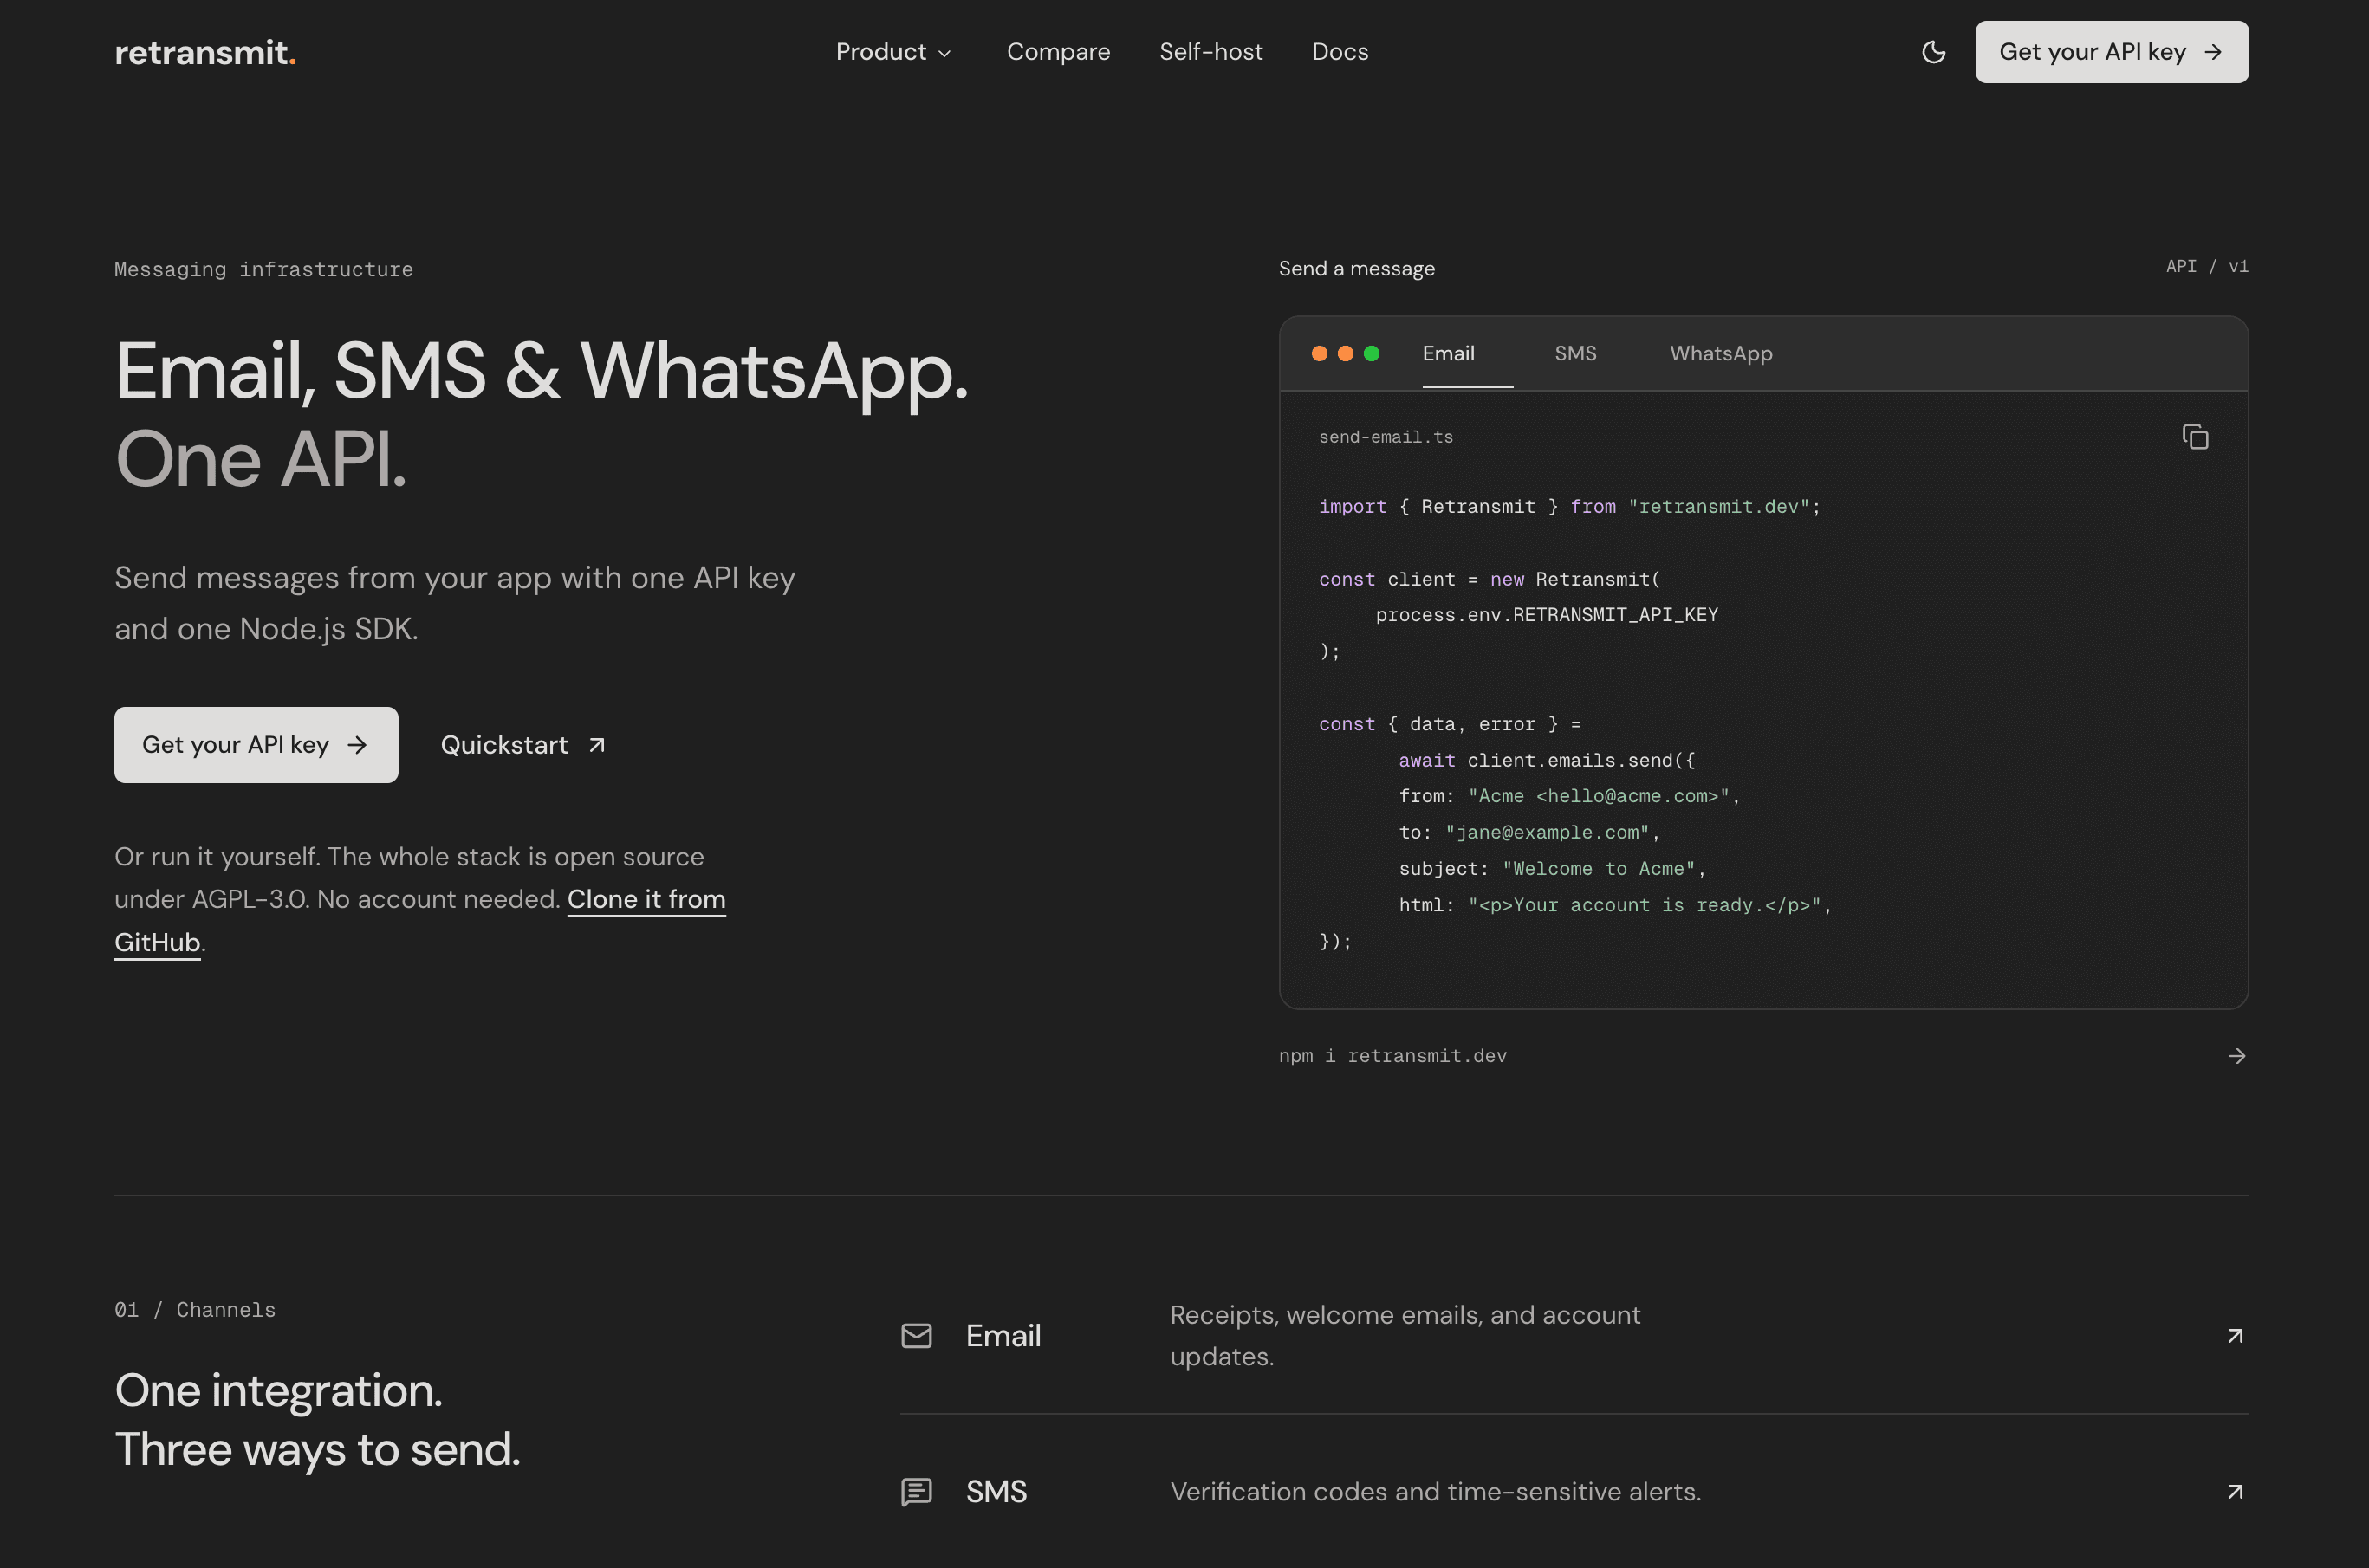Click the npm i retransmit.dev command
2369x1568 pixels.
pos(1392,1056)
